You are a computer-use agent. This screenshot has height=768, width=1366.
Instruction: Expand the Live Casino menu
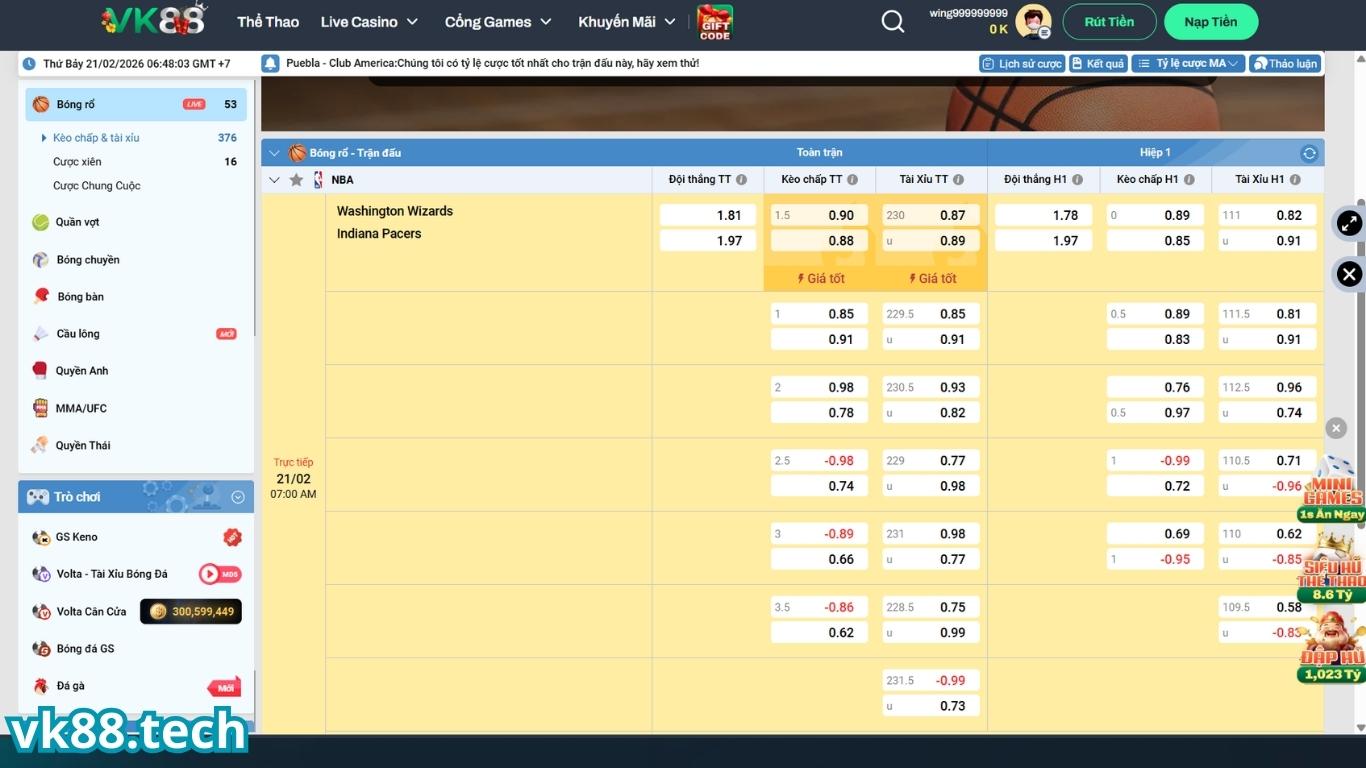tap(369, 22)
